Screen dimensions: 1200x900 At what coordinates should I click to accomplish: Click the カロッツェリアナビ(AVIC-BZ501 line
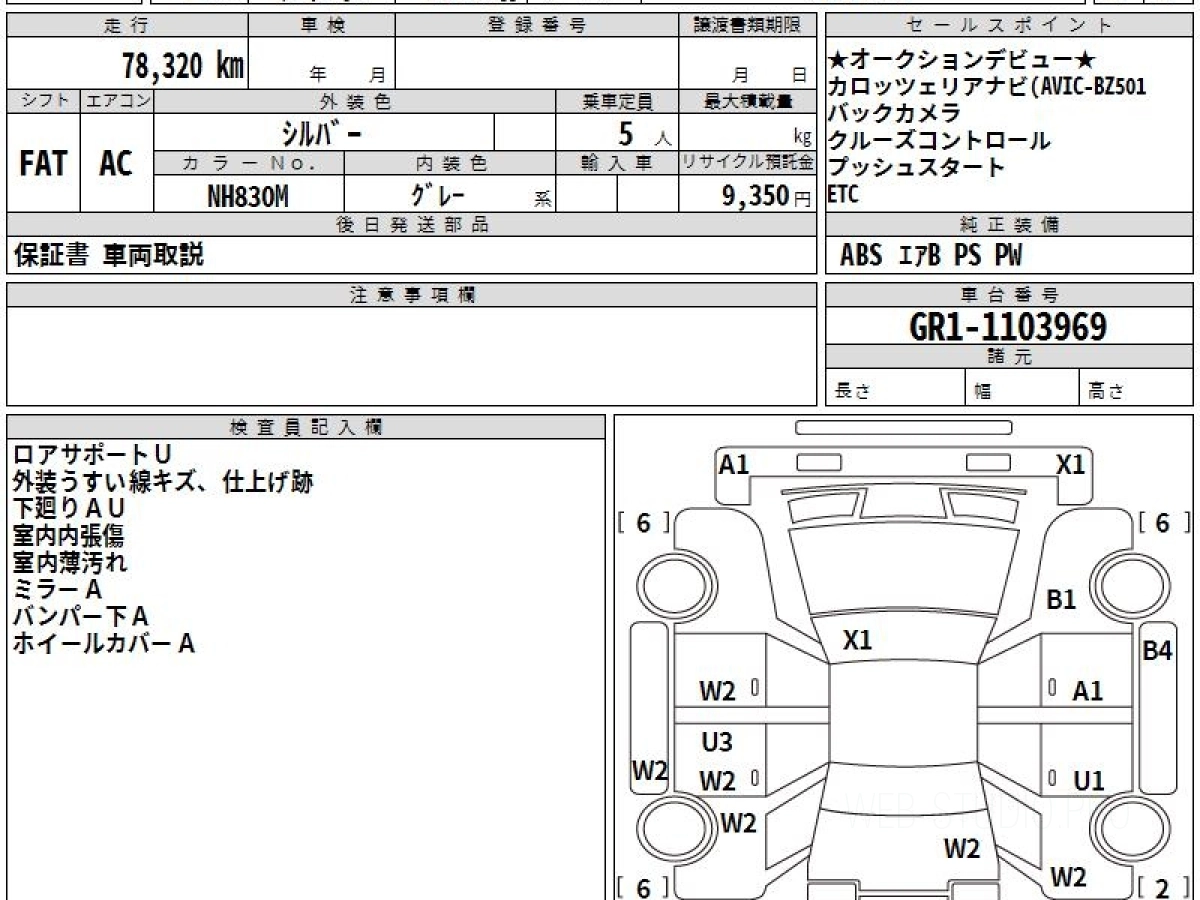(x=986, y=87)
